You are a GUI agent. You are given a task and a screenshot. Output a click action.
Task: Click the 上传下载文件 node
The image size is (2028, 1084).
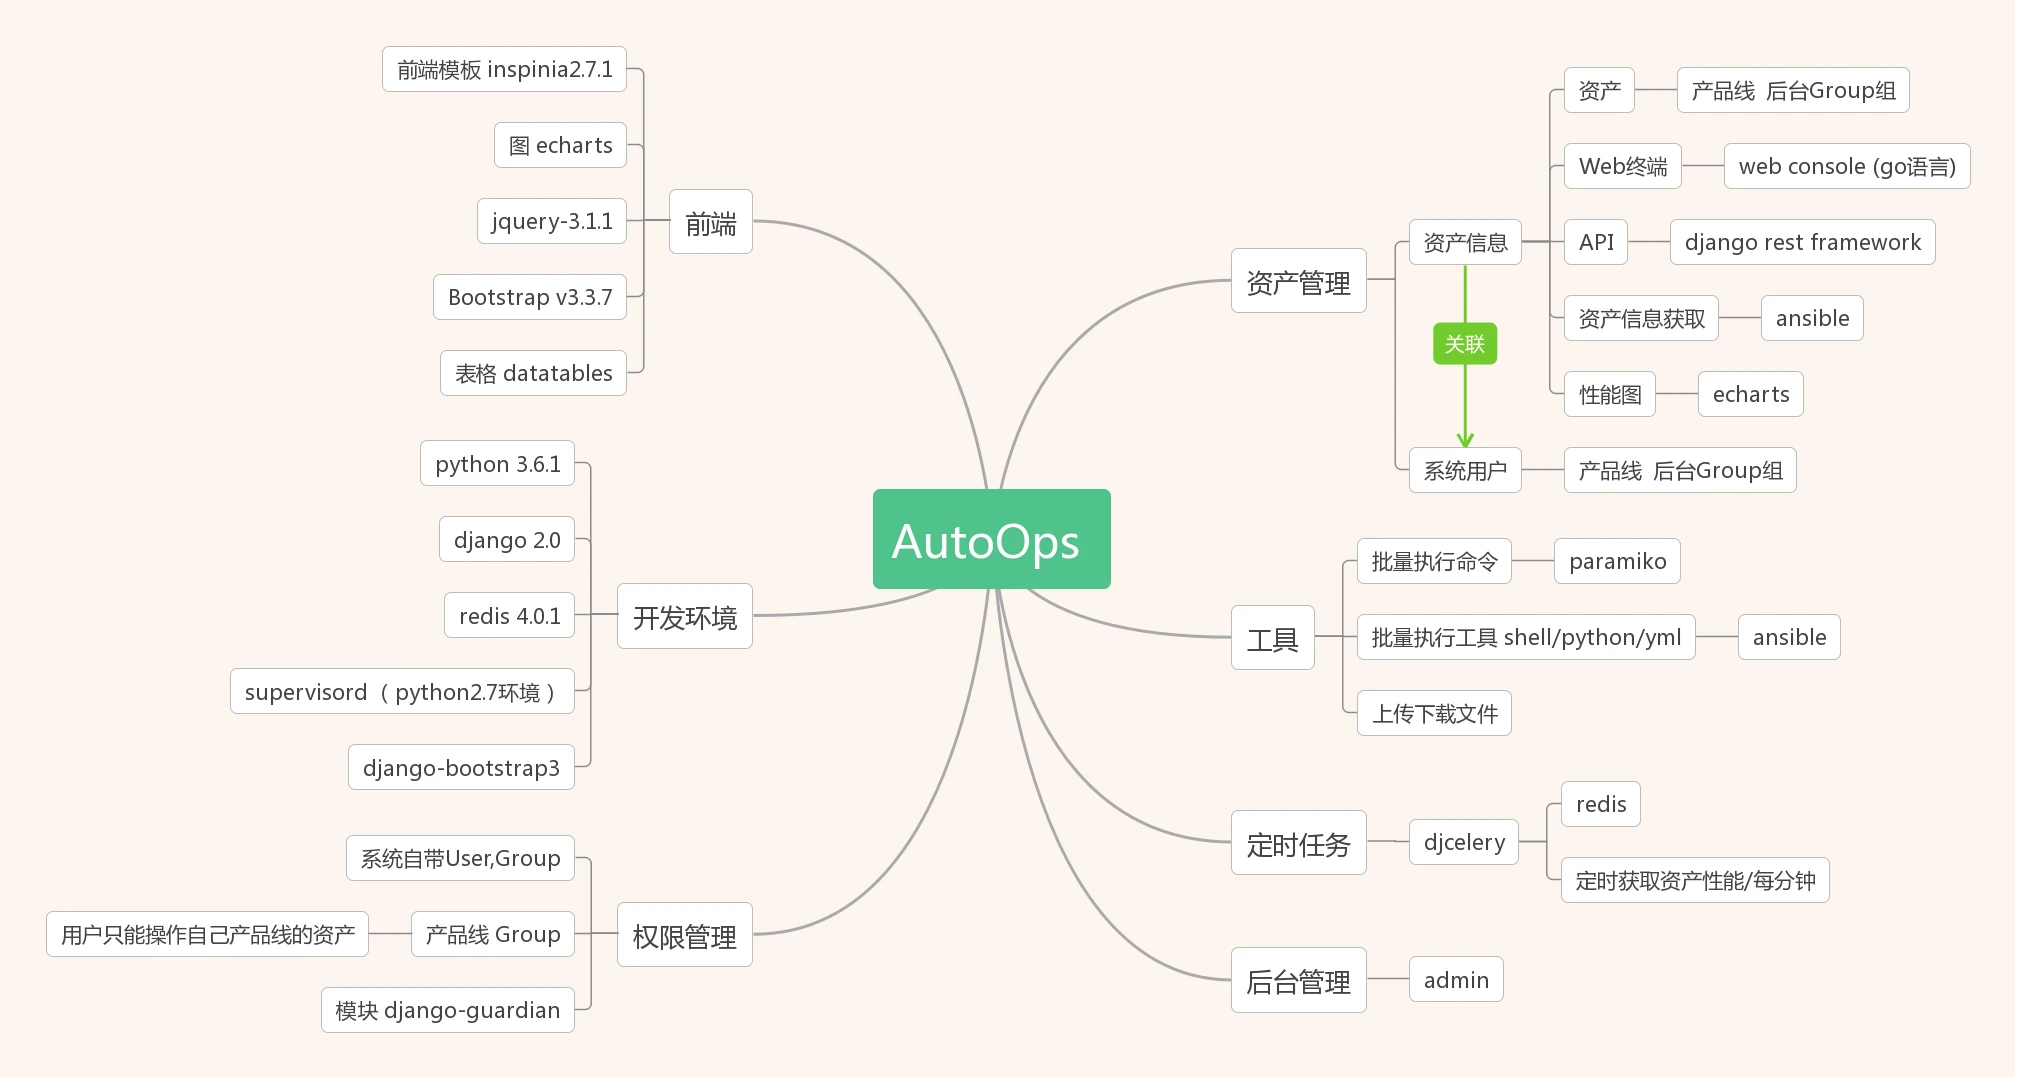(1434, 713)
